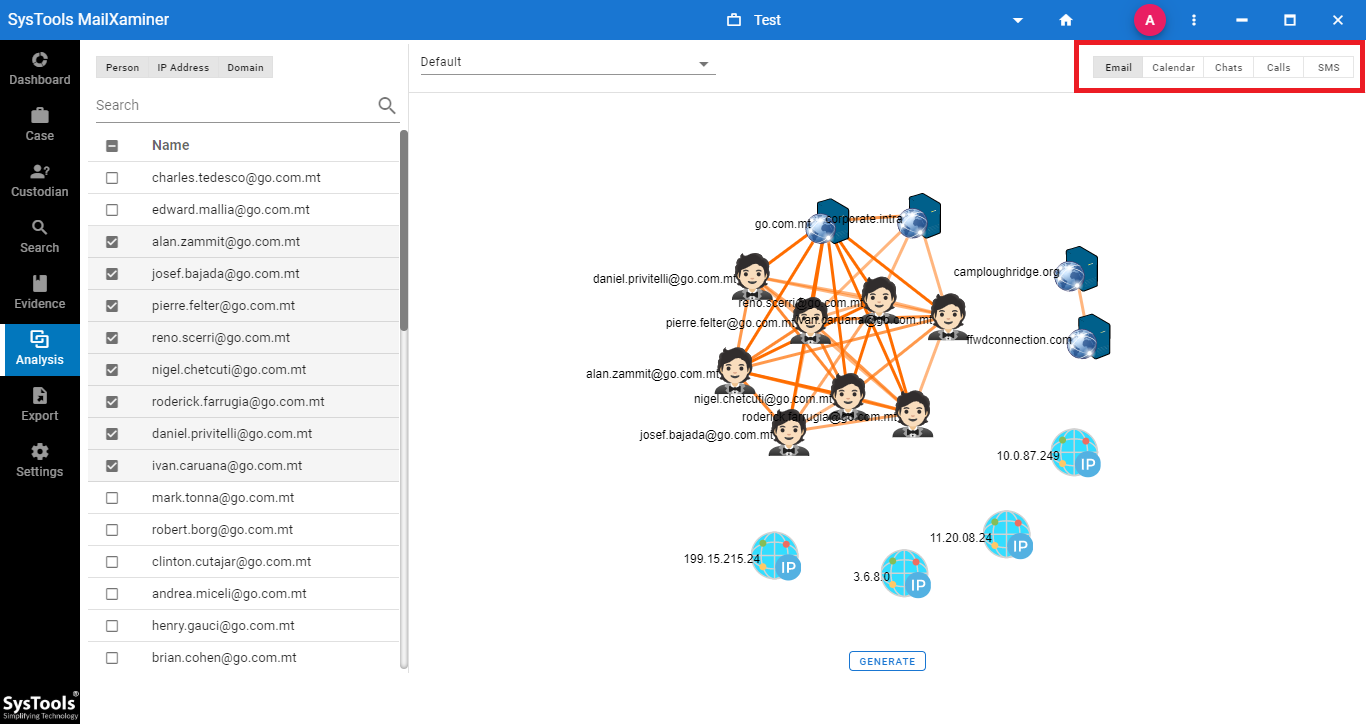Select the daniel.privitelli person node in graph
1366x724 pixels.
click(750, 277)
